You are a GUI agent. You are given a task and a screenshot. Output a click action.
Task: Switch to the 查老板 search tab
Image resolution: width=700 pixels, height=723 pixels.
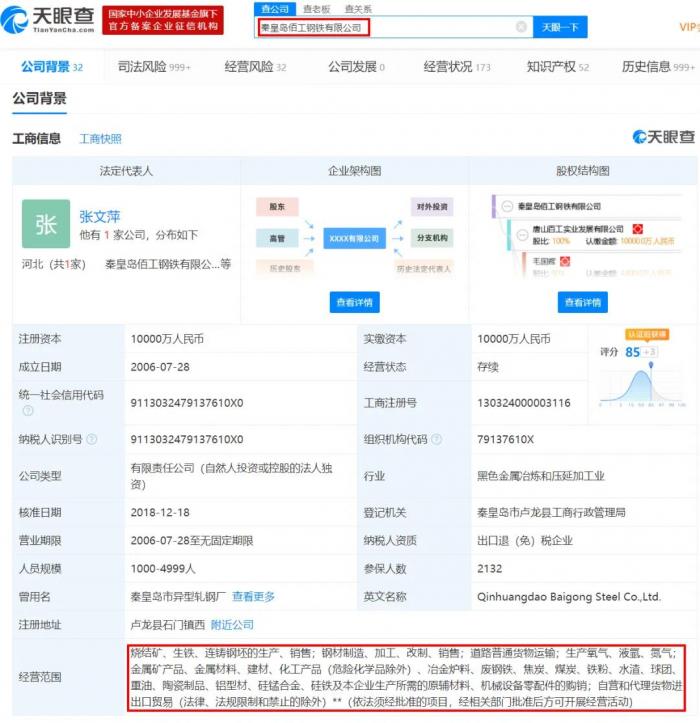pos(317,9)
